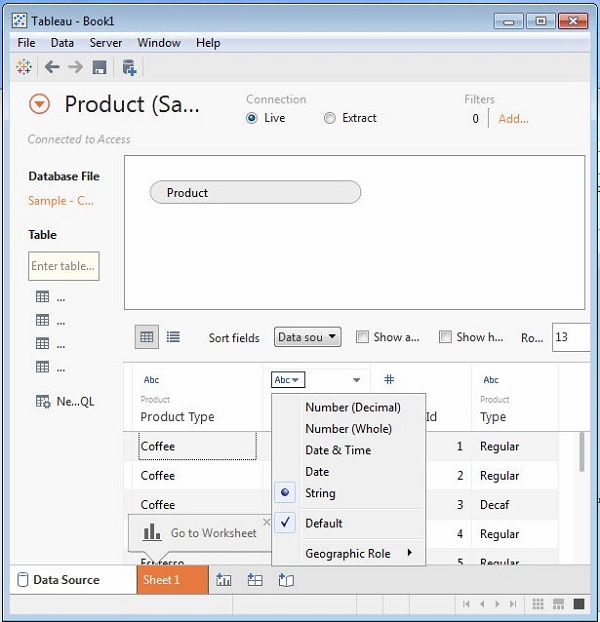The width and height of the screenshot is (600, 622).
Task: Click the New Custom SQL icon
Action: [43, 402]
